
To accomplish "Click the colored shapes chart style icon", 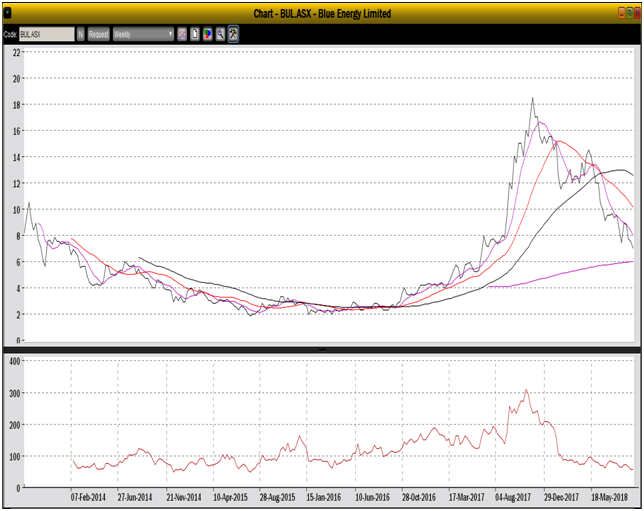I will 207,34.
